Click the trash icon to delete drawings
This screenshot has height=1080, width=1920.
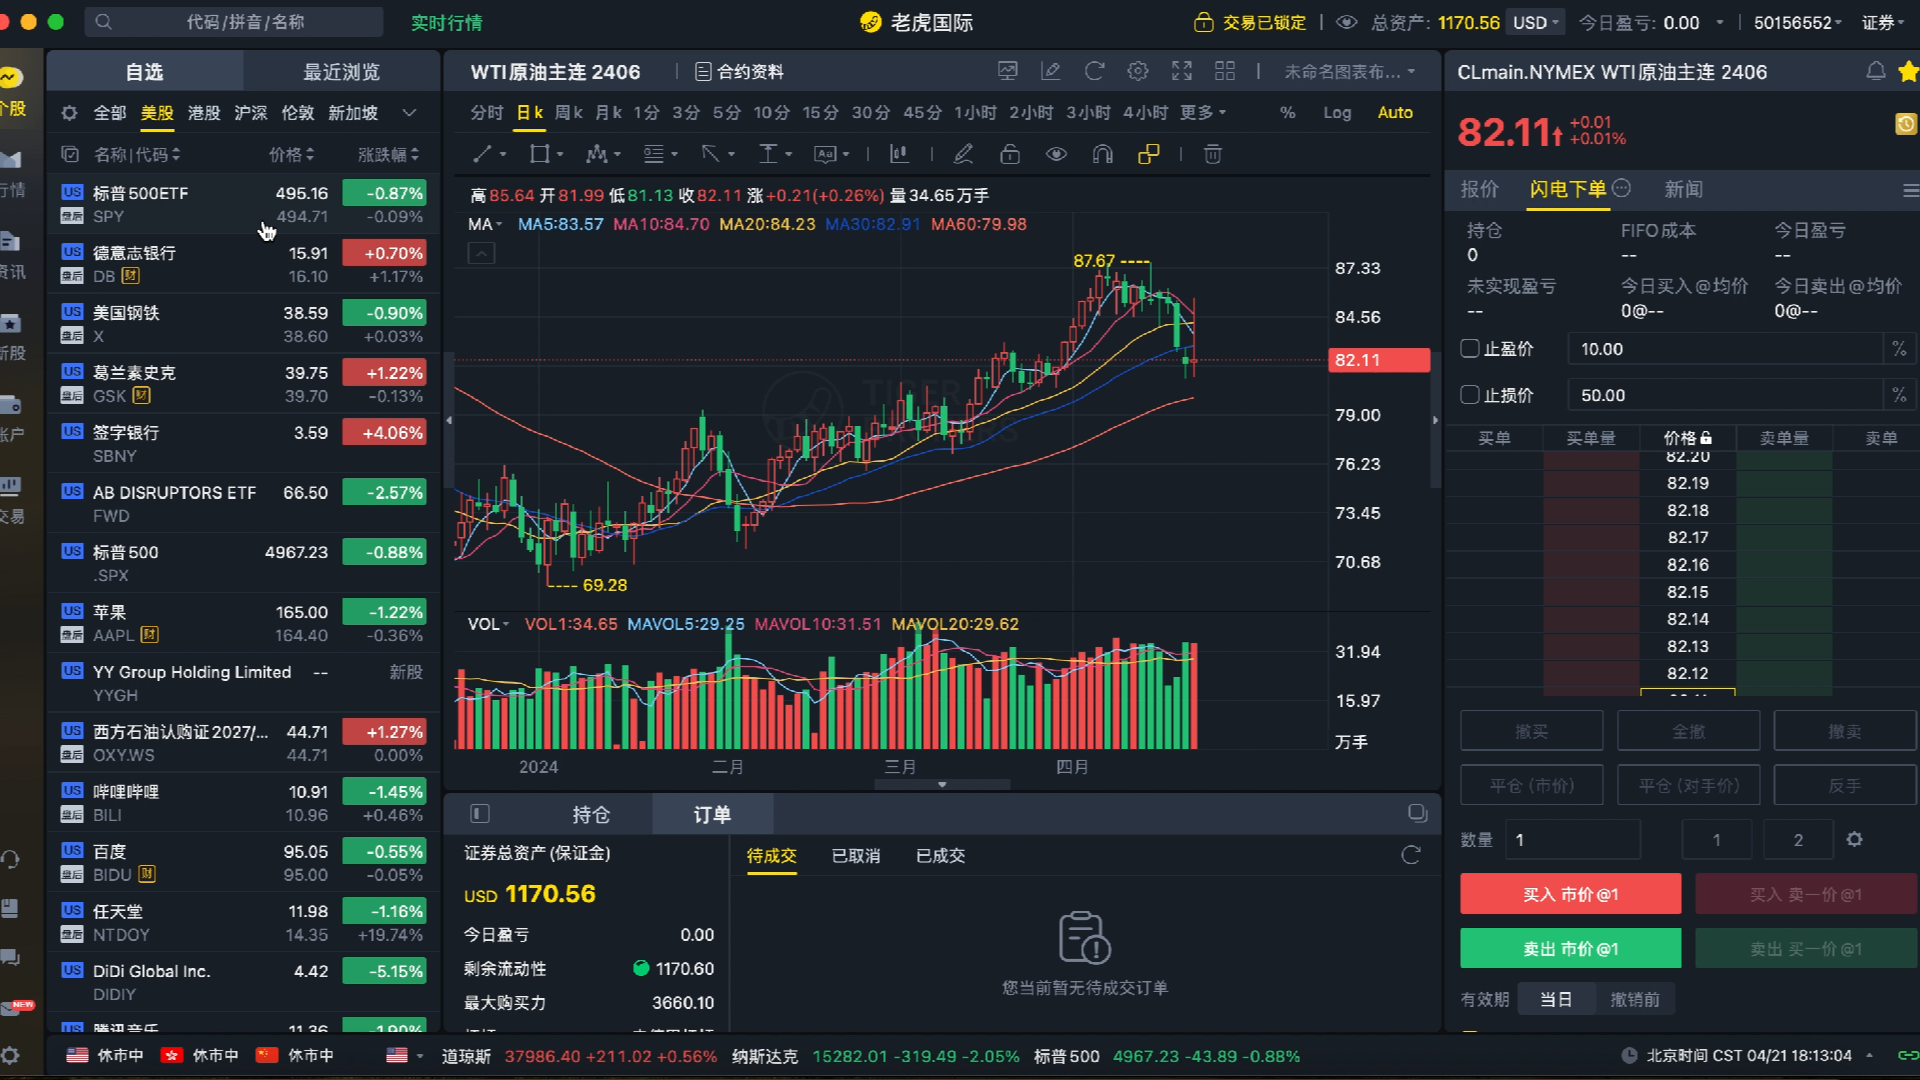pos(1213,154)
